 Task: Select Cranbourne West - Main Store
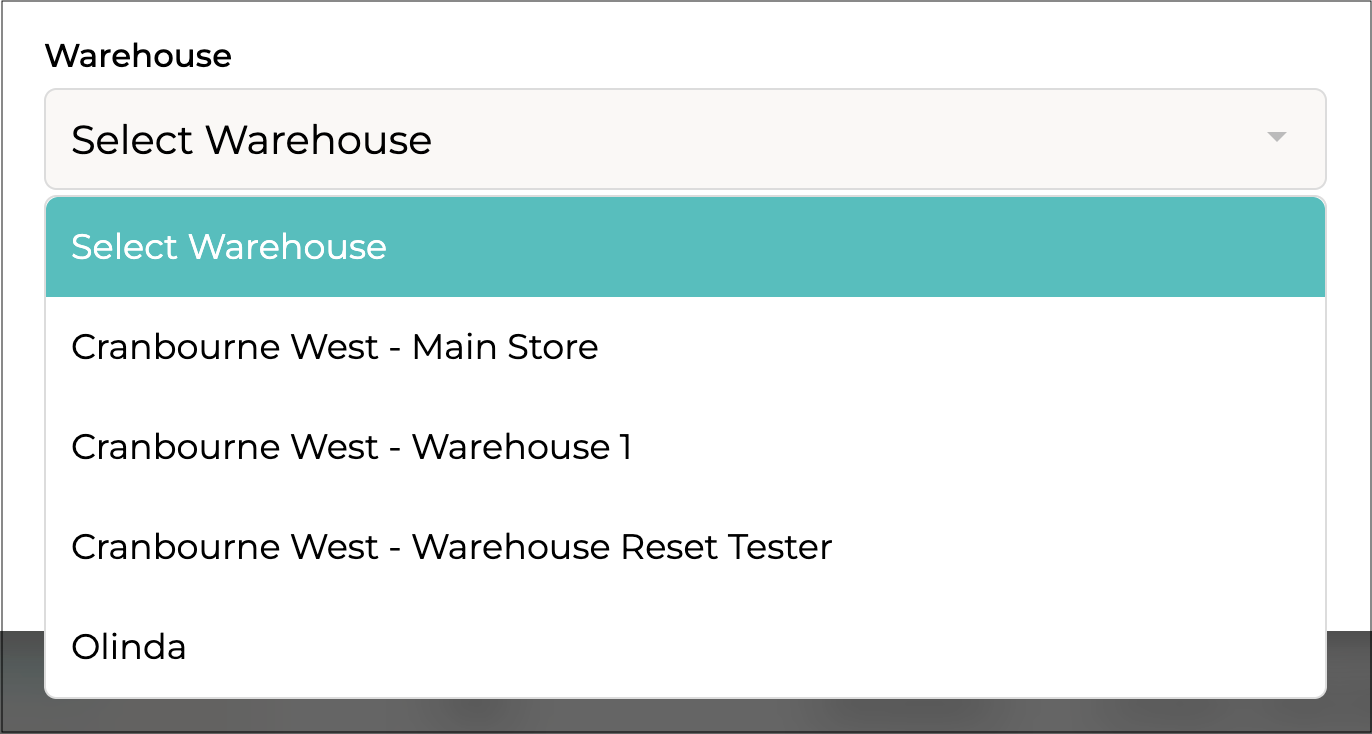pos(335,347)
